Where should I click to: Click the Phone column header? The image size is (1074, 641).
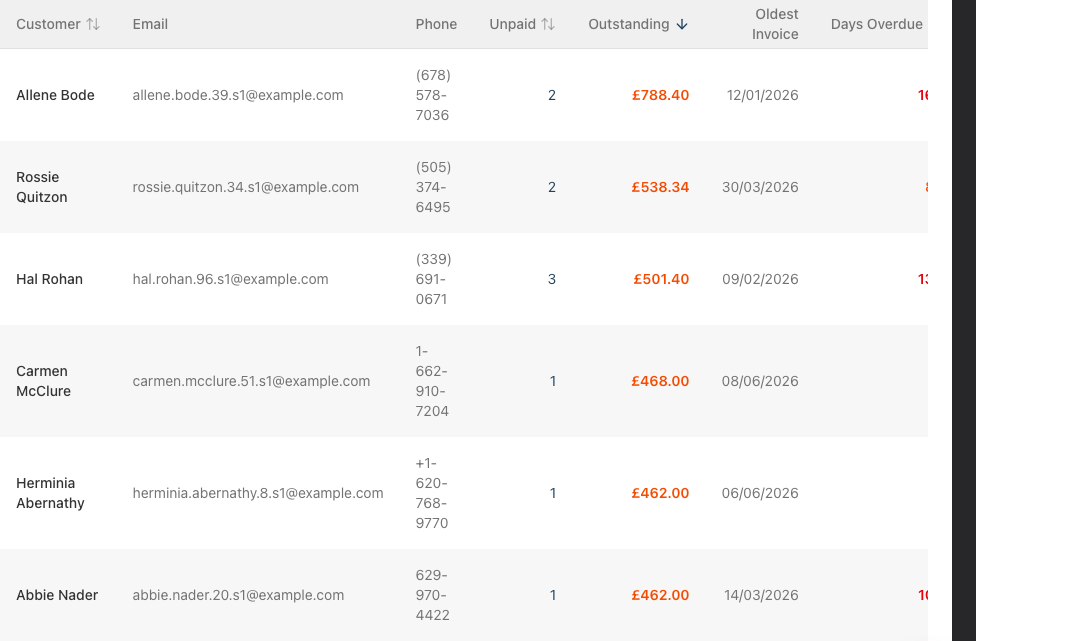click(436, 24)
